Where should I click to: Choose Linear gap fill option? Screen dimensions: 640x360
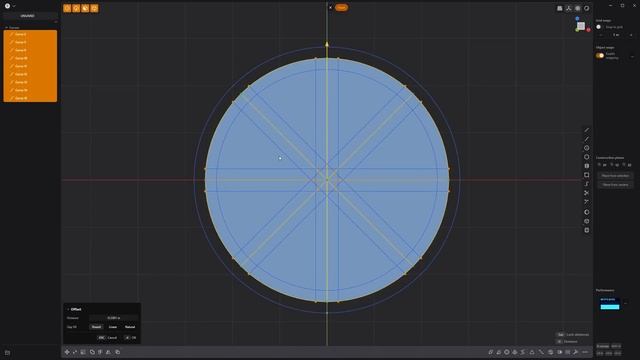113,327
